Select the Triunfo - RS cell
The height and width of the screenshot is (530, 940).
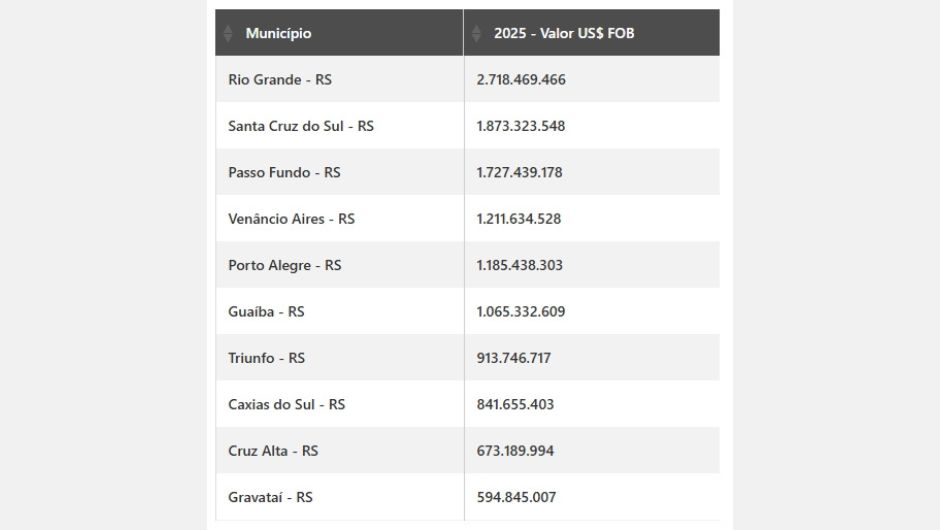(267, 358)
